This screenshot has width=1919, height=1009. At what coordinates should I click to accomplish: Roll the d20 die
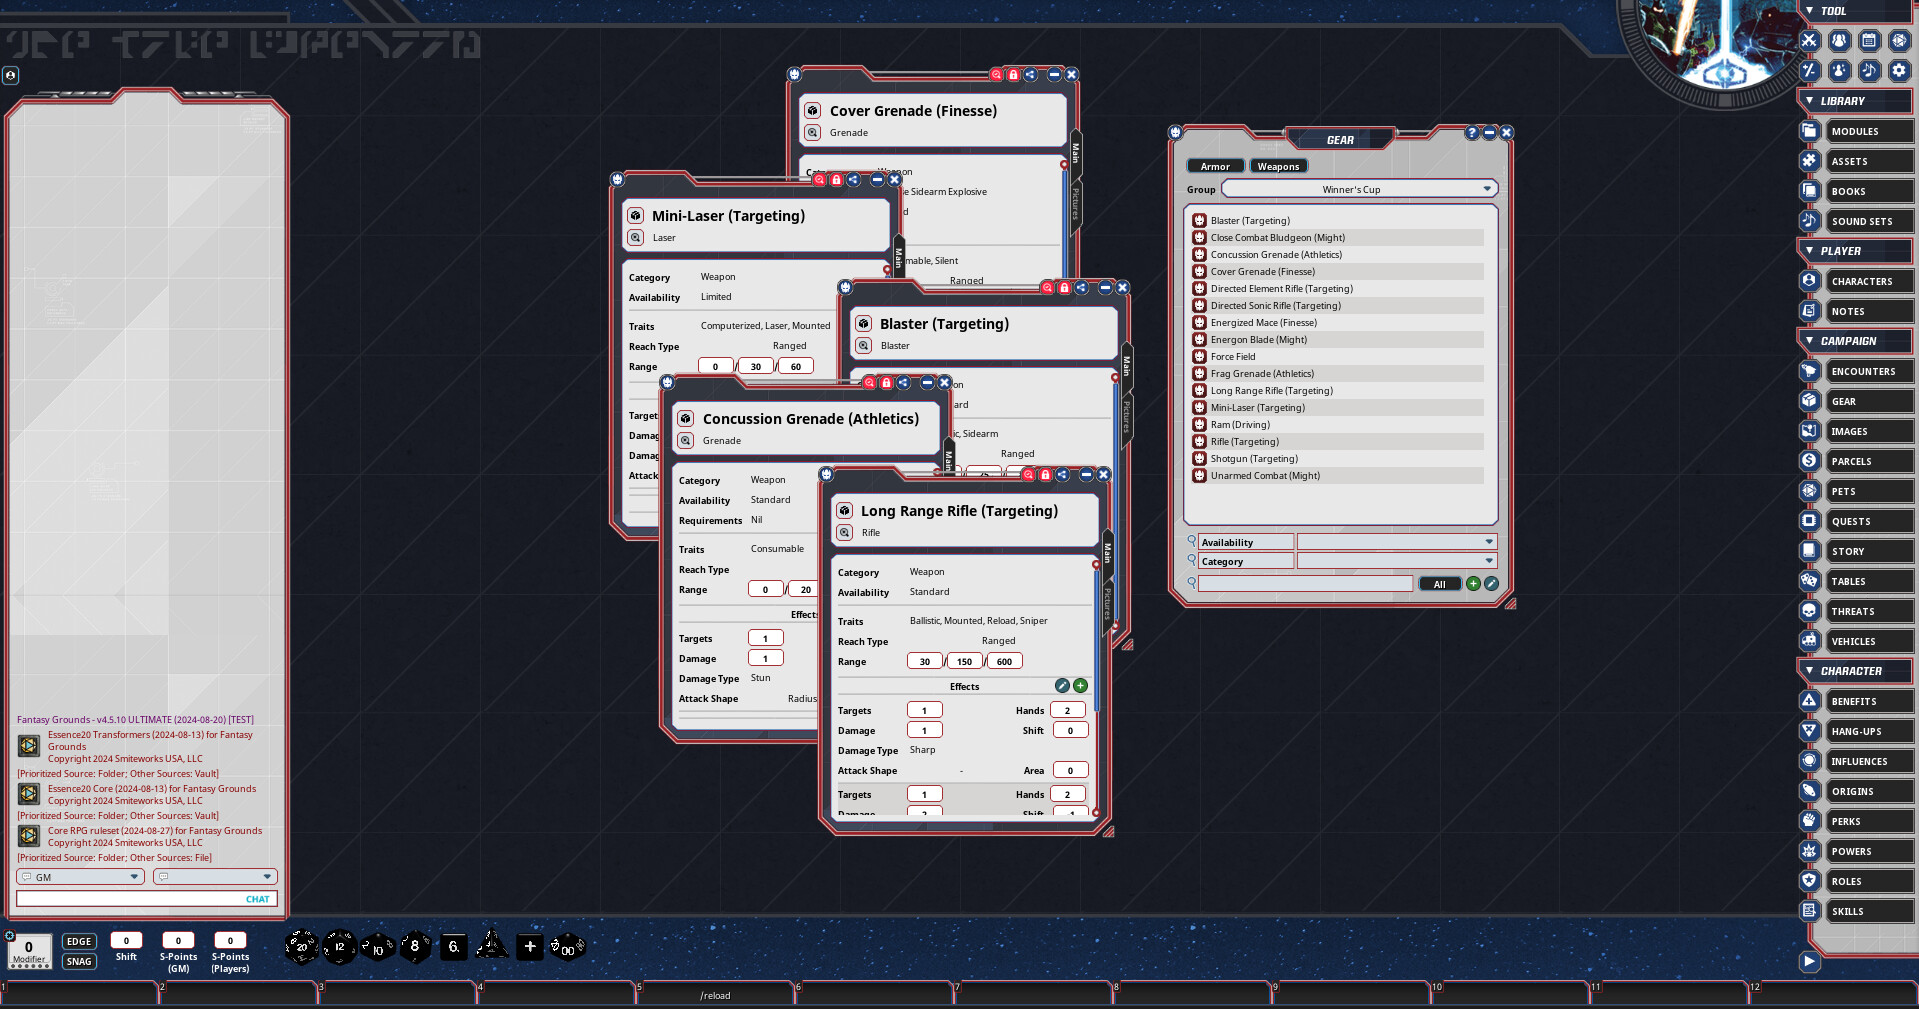point(301,946)
